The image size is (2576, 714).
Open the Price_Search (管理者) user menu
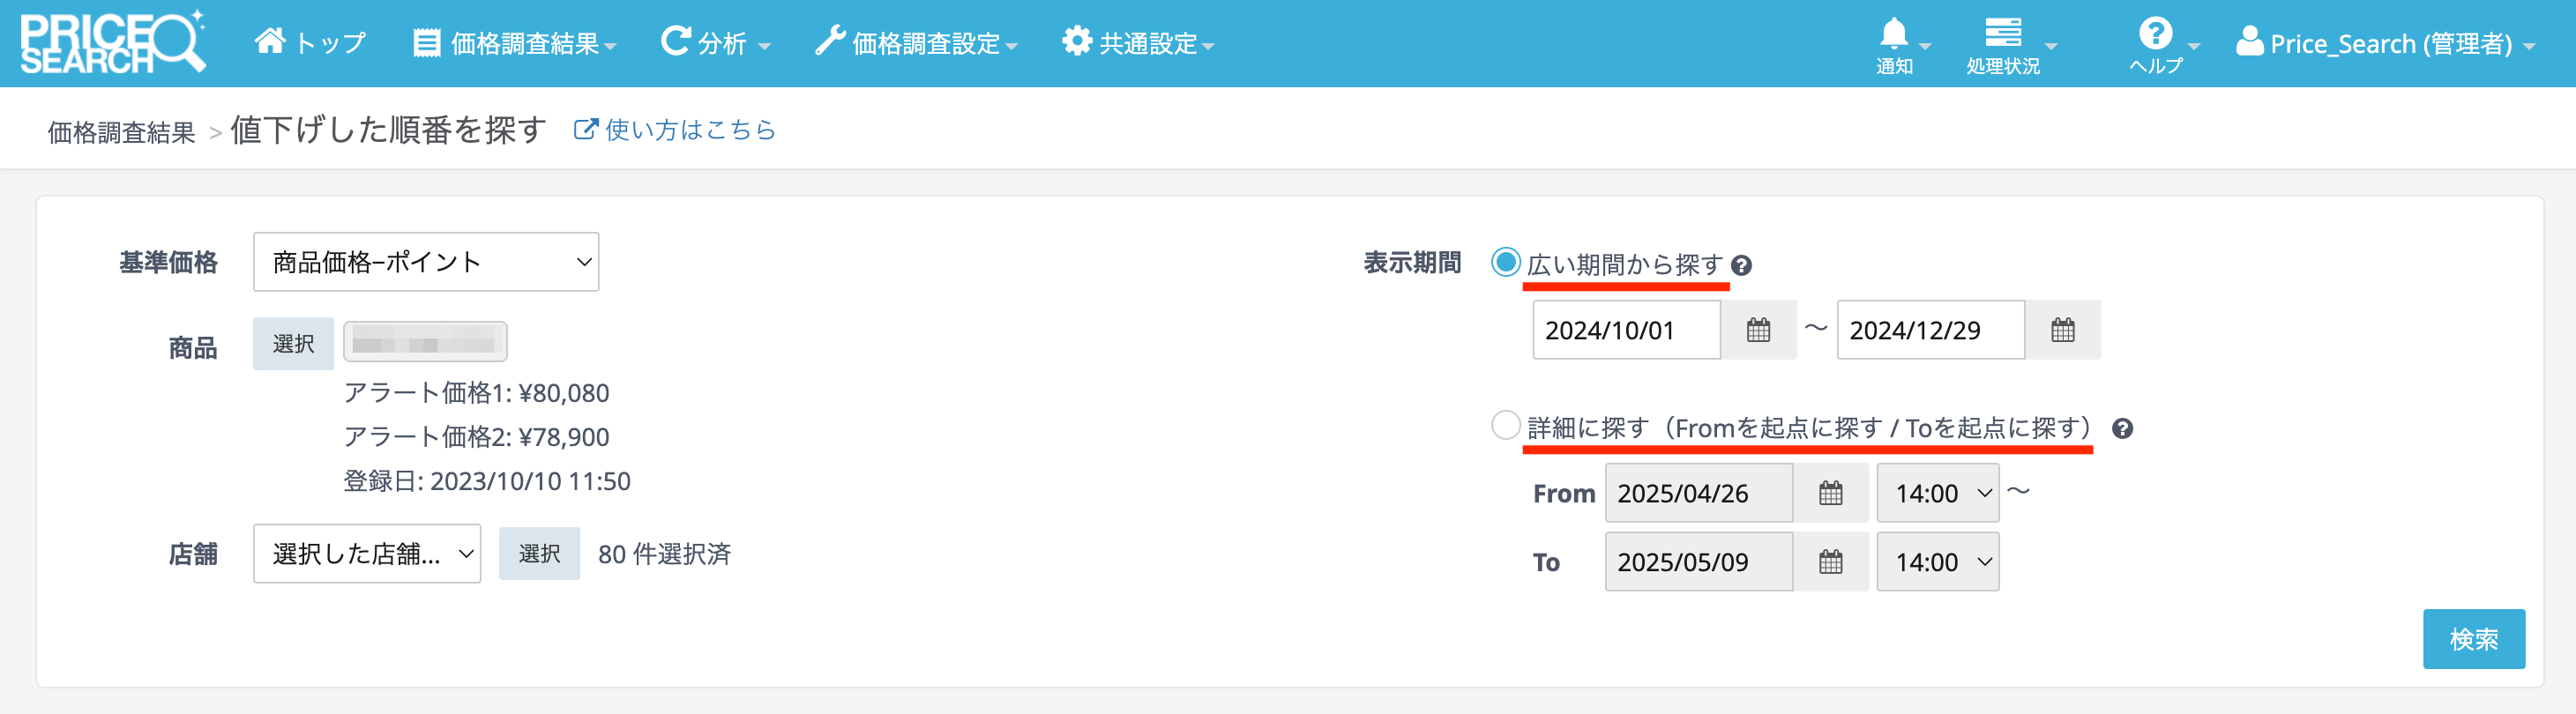2387,43
